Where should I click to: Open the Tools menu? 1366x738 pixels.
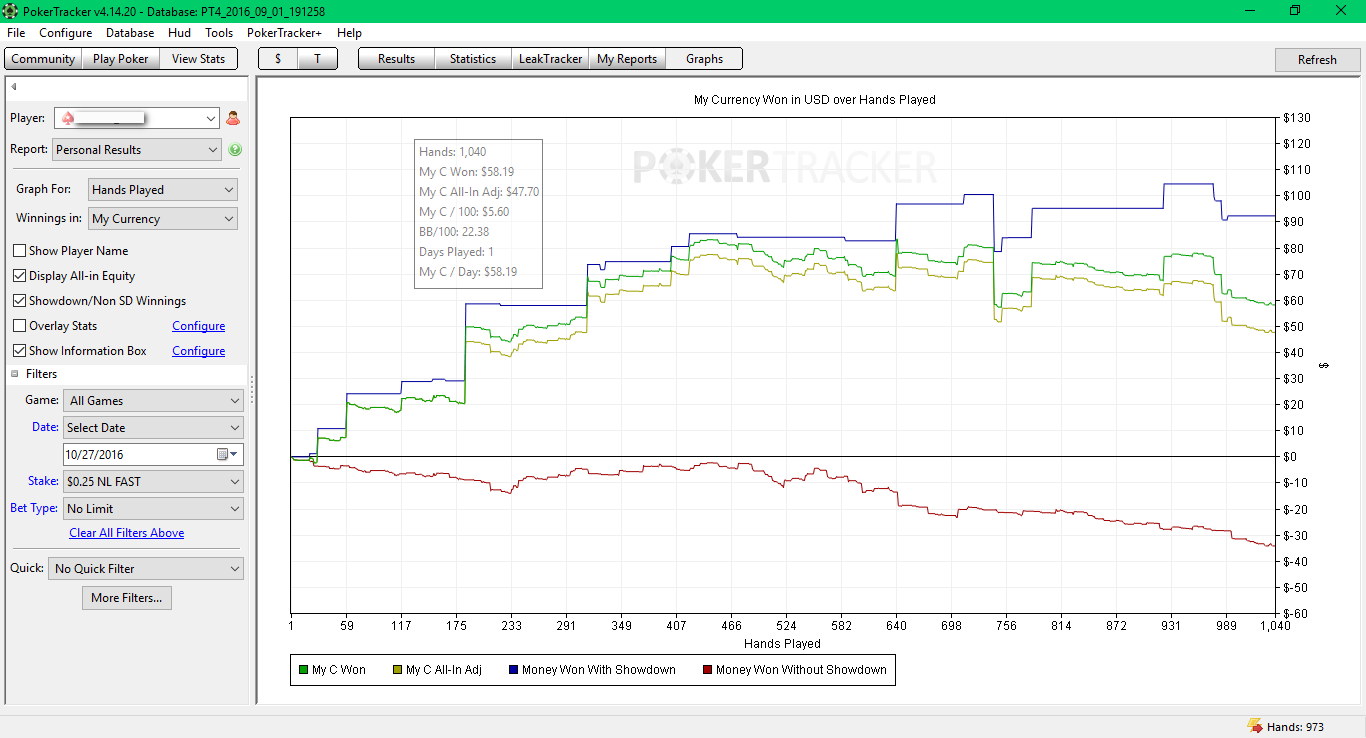pos(219,33)
